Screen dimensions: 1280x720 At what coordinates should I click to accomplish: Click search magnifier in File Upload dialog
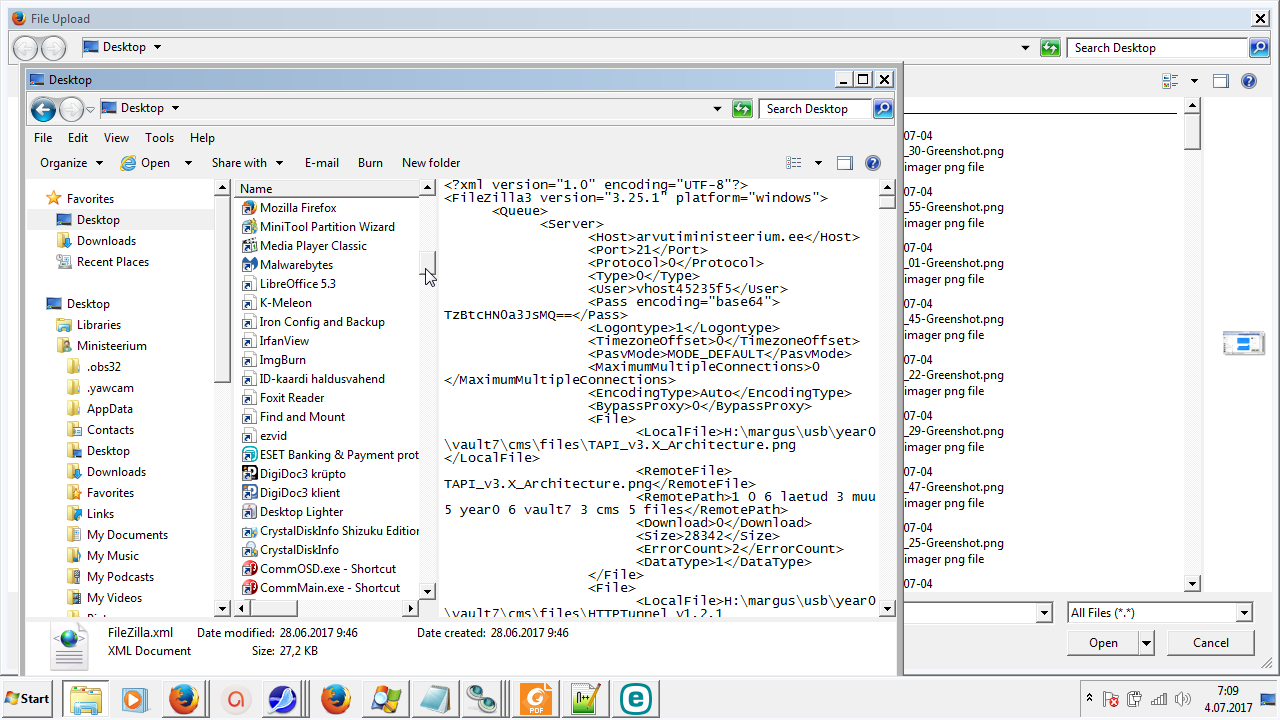pyautogui.click(x=1259, y=48)
